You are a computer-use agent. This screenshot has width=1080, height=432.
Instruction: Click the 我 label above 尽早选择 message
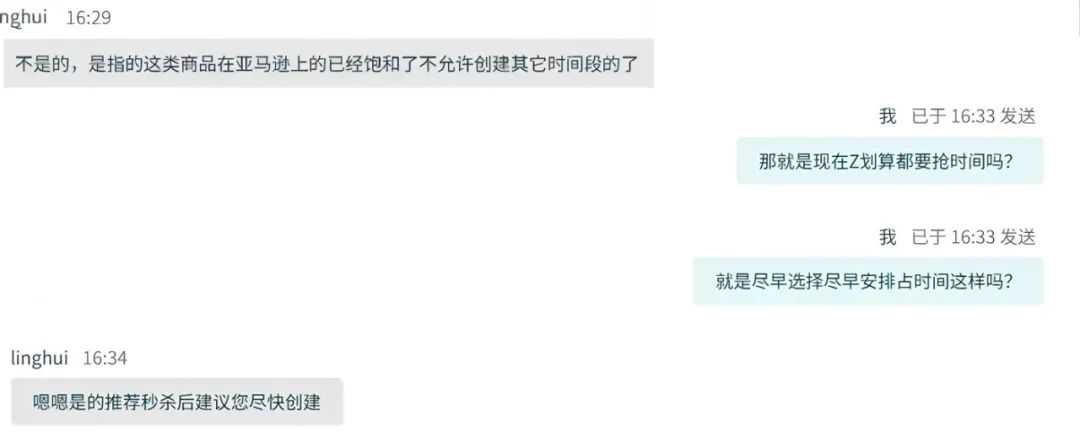[x=887, y=237]
